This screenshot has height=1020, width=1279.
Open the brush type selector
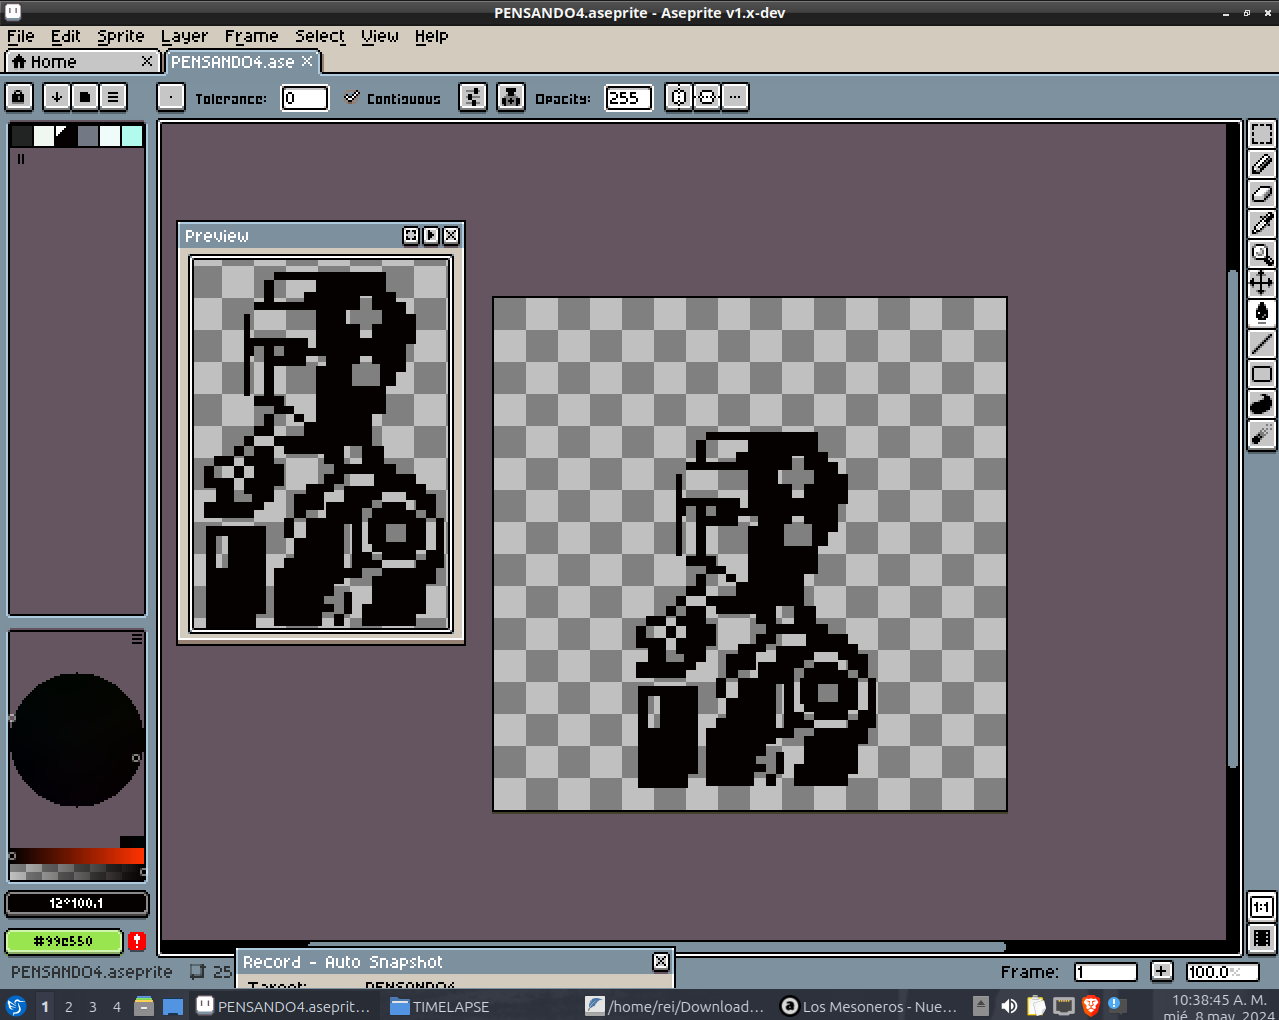point(171,97)
